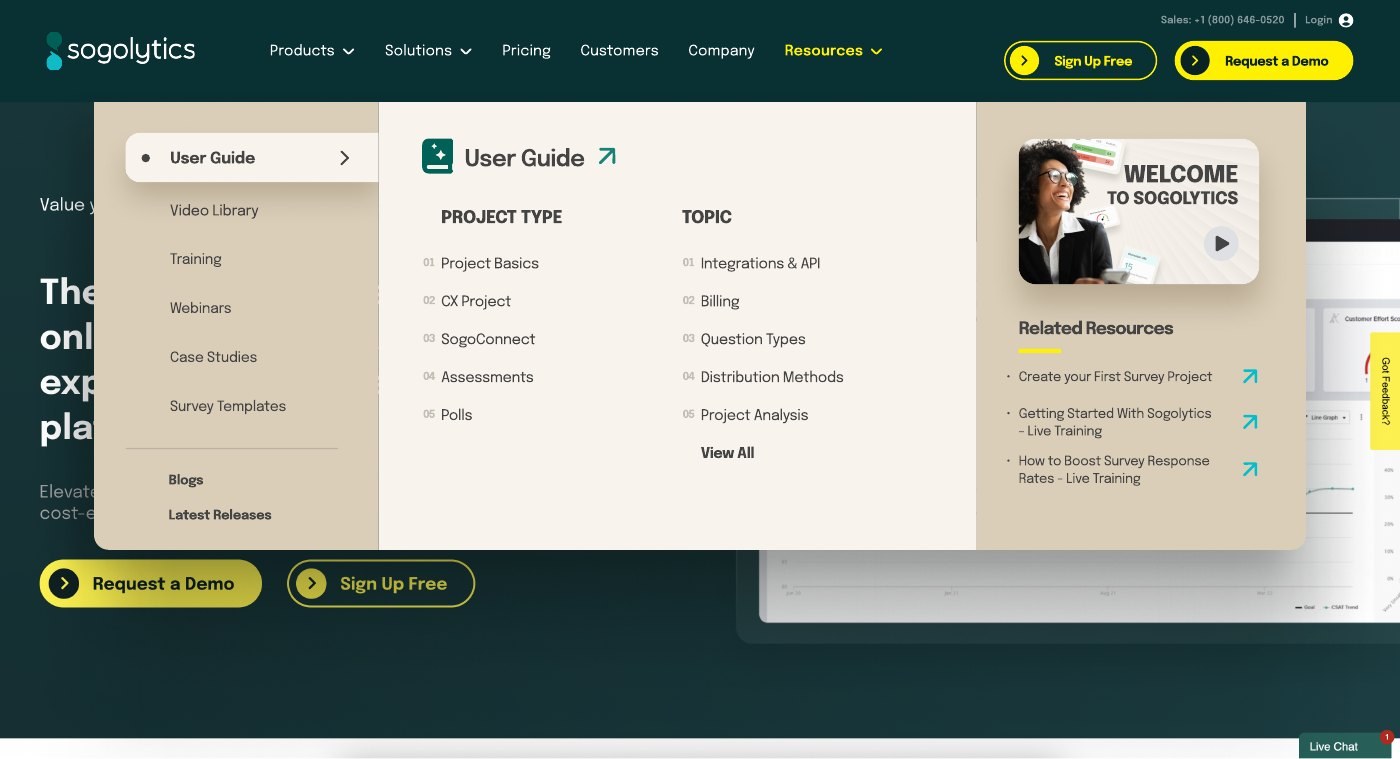Open How to Boost Survey Response Rates

tap(1114, 470)
